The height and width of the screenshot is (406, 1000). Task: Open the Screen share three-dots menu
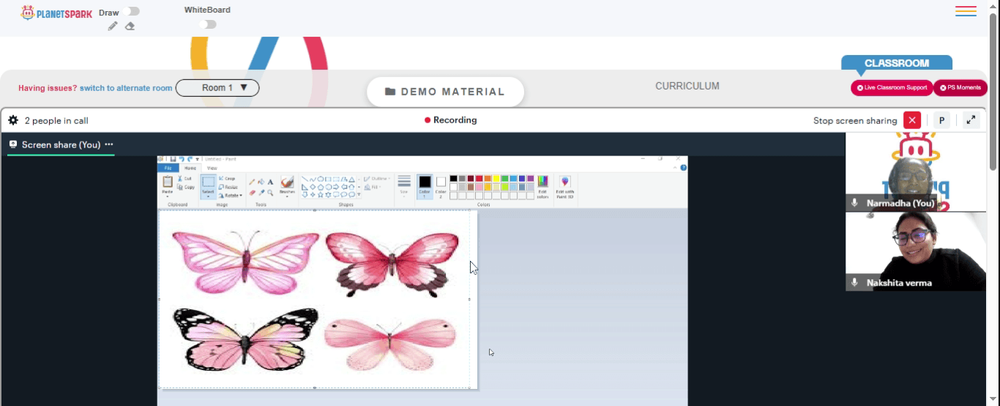(x=109, y=145)
